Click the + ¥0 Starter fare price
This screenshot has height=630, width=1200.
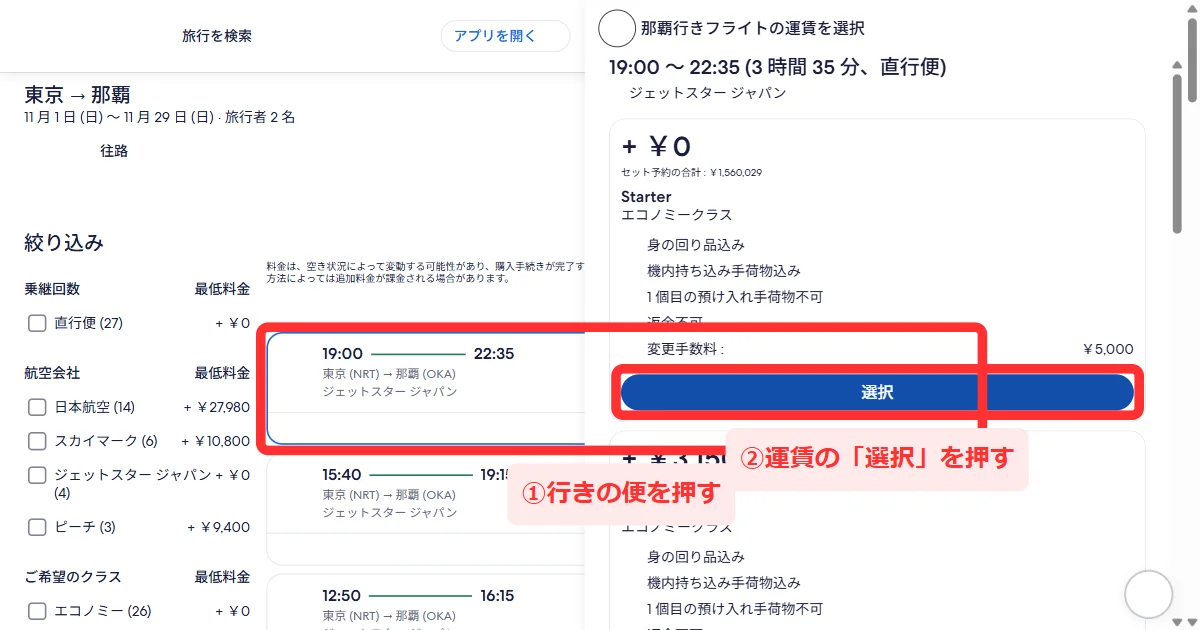click(x=656, y=147)
